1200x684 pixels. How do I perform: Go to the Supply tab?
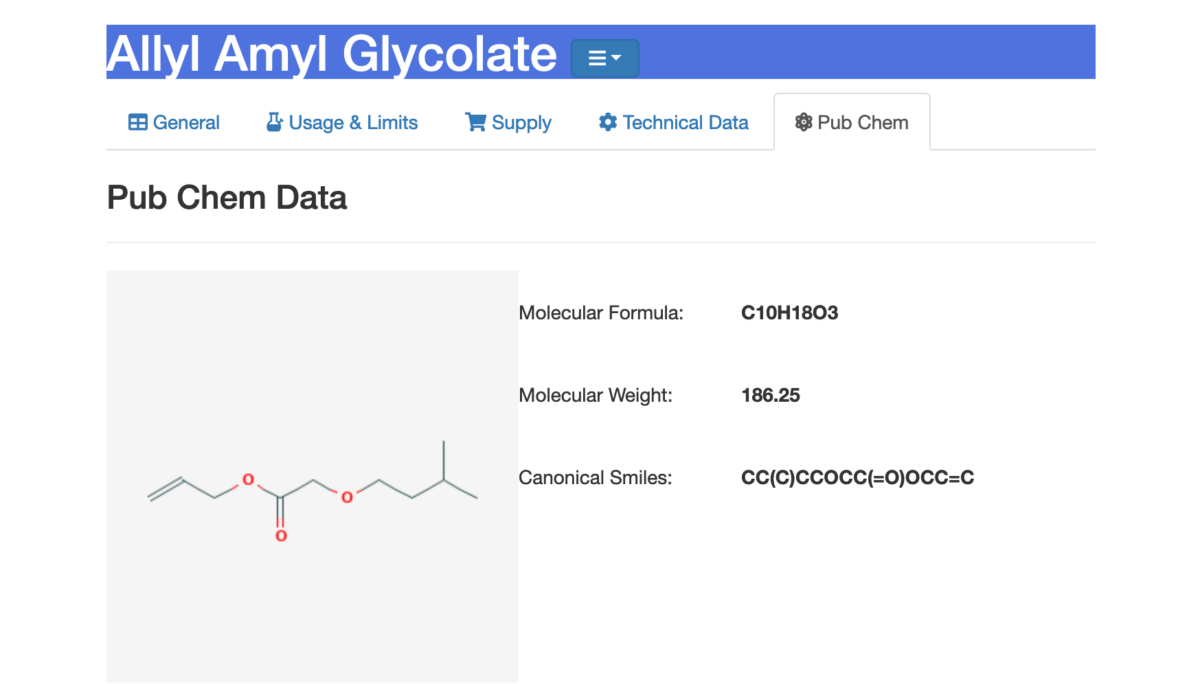tap(508, 122)
